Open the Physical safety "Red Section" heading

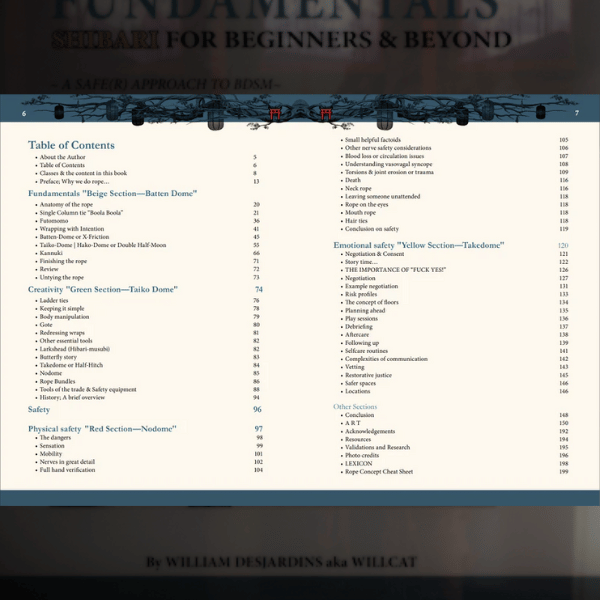(102, 428)
